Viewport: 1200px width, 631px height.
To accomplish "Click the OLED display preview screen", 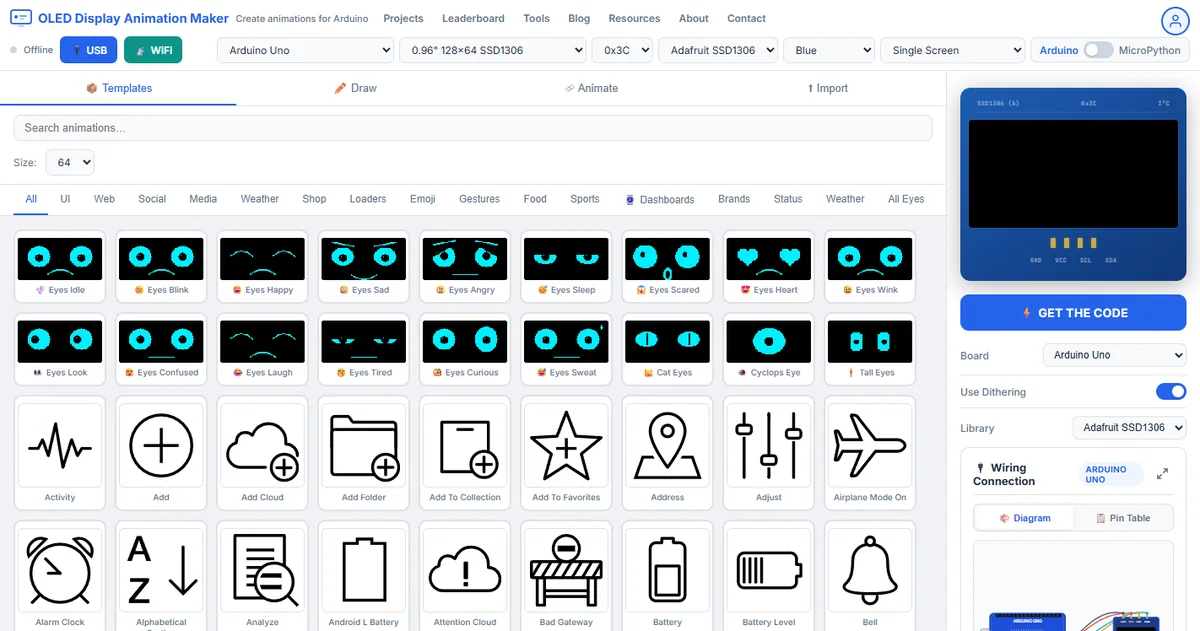I will [1073, 175].
